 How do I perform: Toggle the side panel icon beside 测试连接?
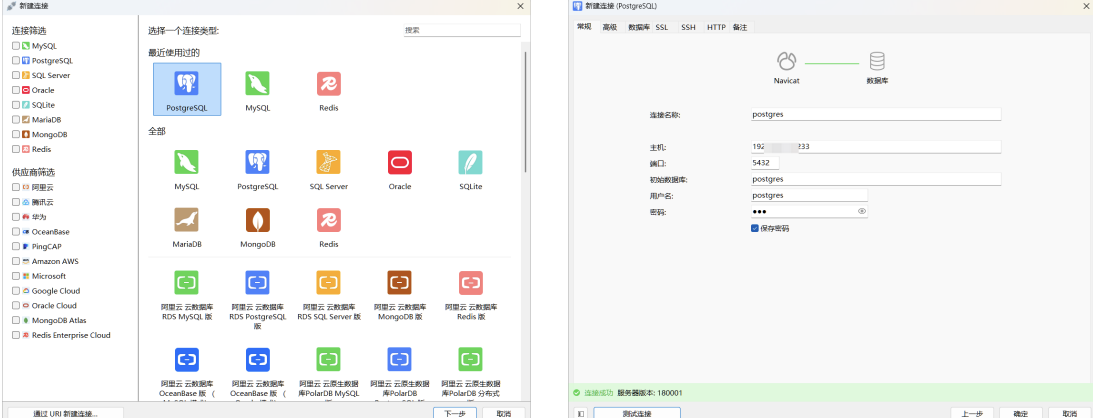pyautogui.click(x=581, y=413)
